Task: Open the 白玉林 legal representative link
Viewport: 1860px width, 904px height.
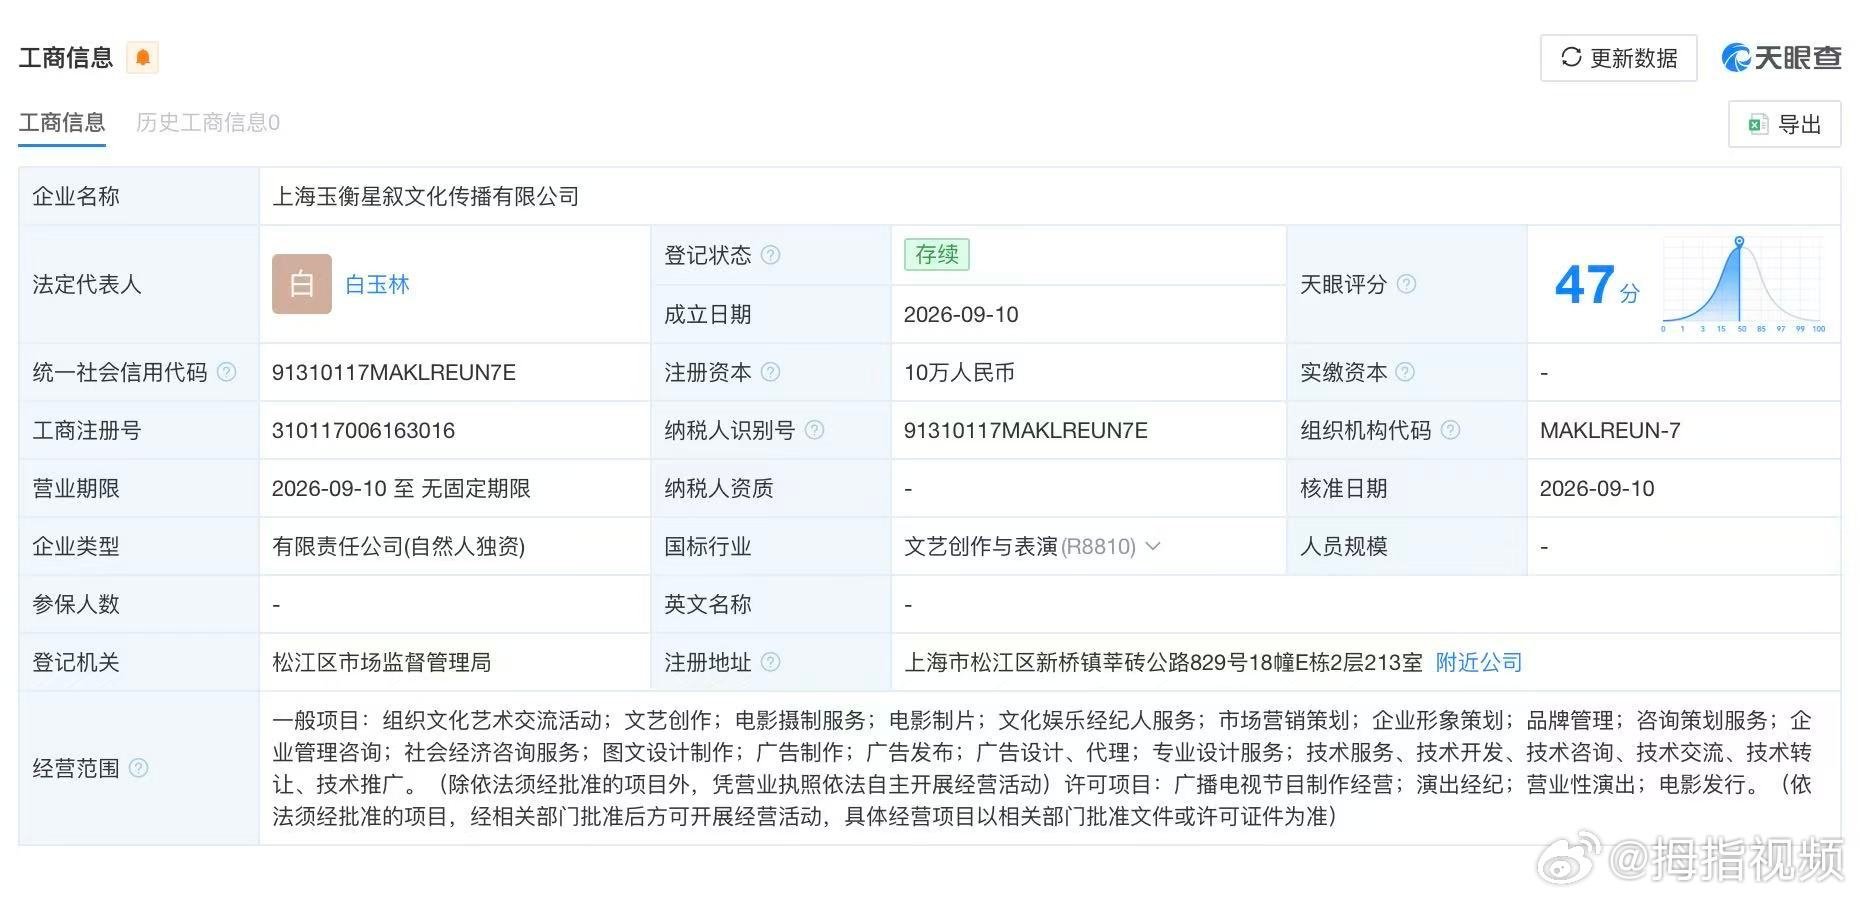Action: click(377, 284)
